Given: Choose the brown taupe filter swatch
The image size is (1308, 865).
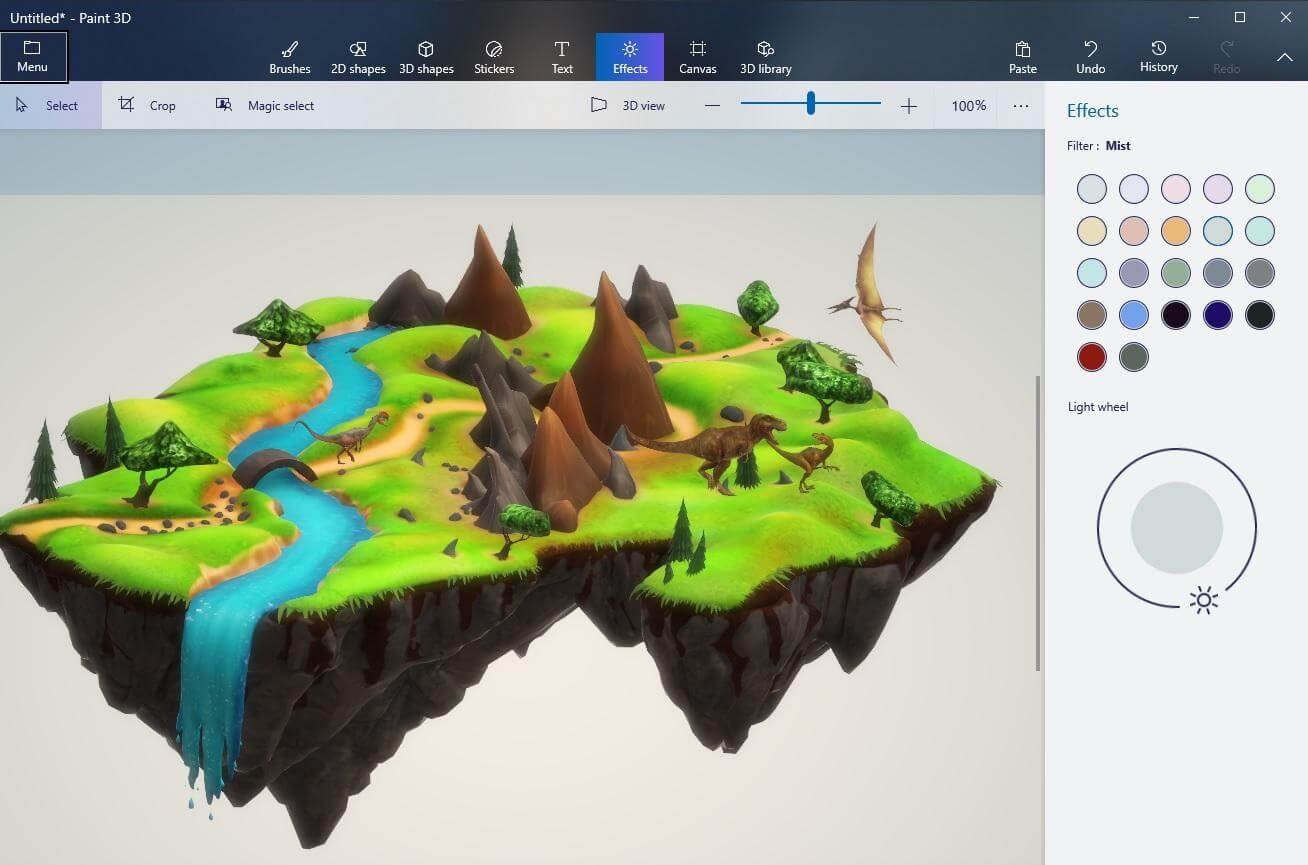Looking at the screenshot, I should point(1092,315).
